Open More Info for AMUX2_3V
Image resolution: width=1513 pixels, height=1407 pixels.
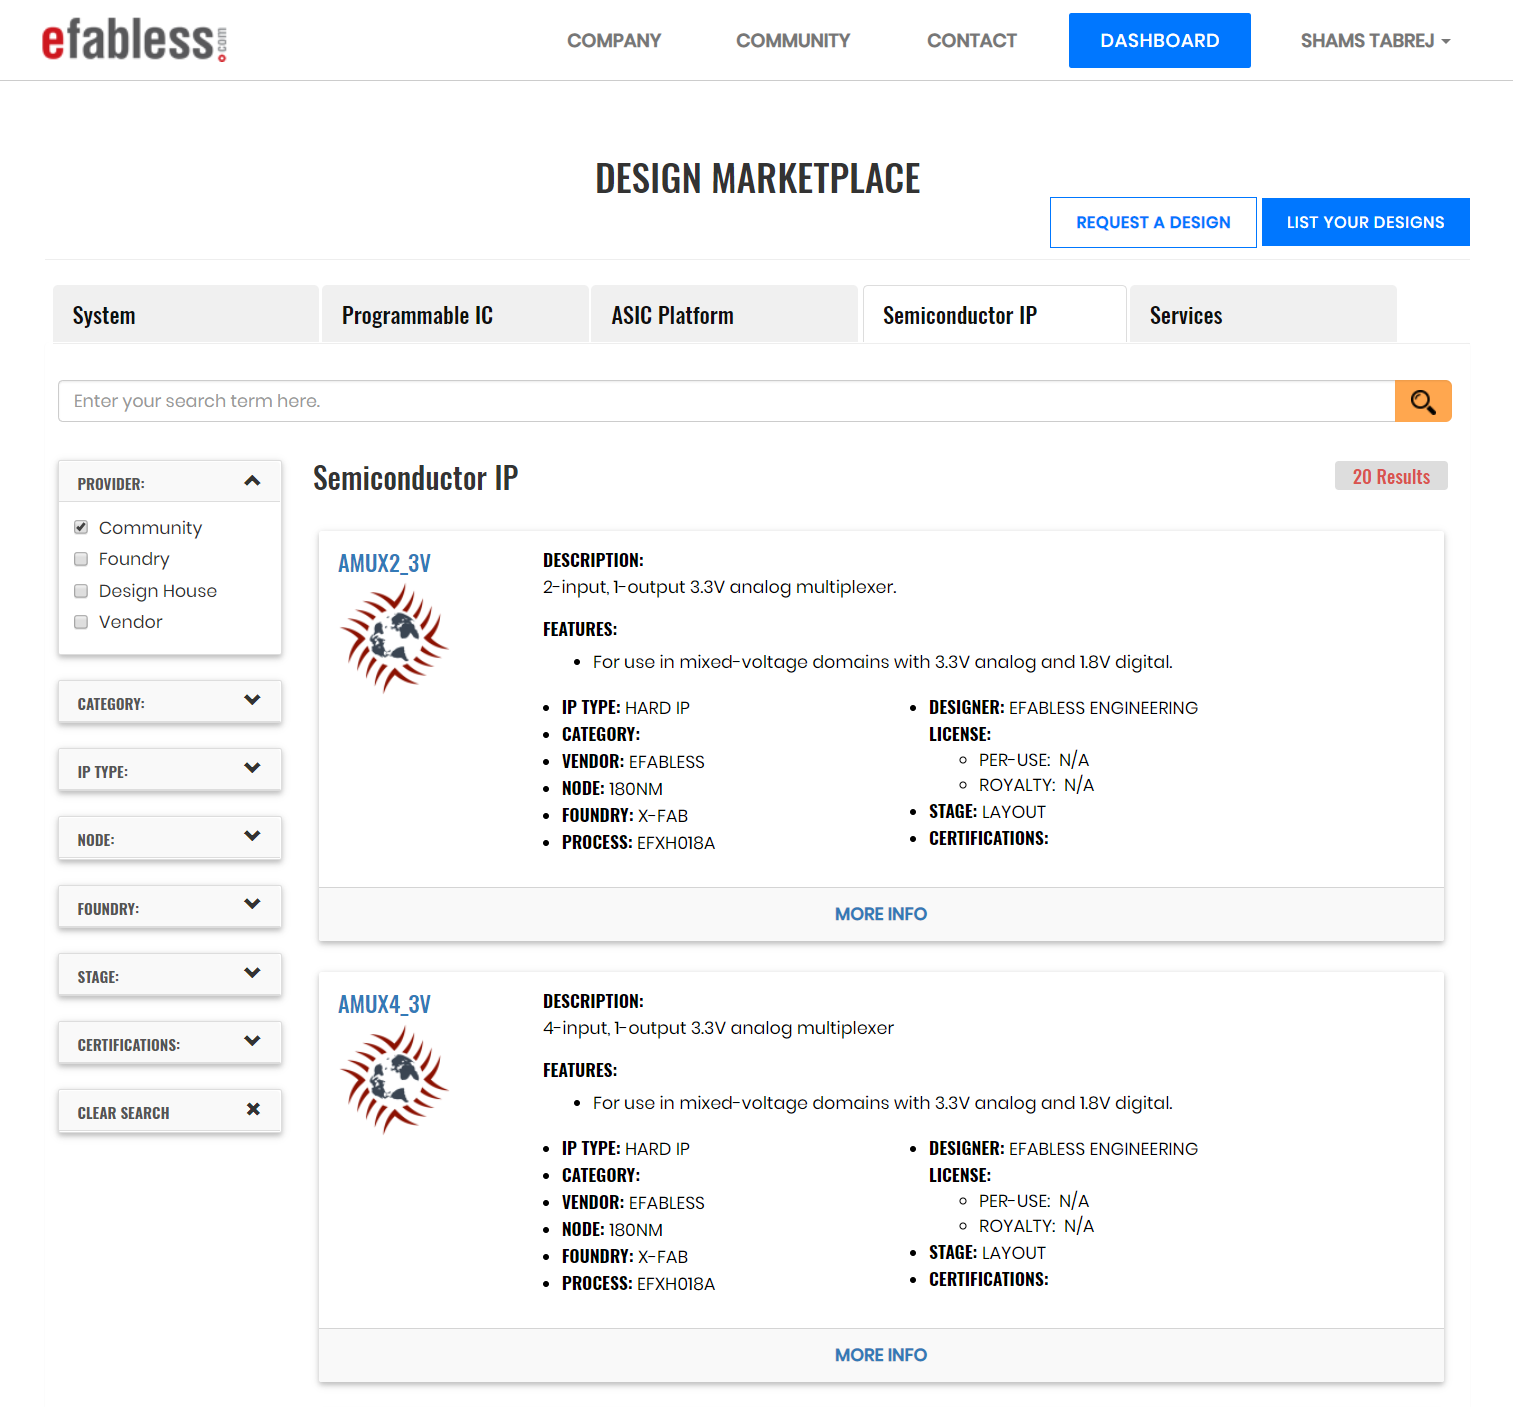[x=881, y=914]
